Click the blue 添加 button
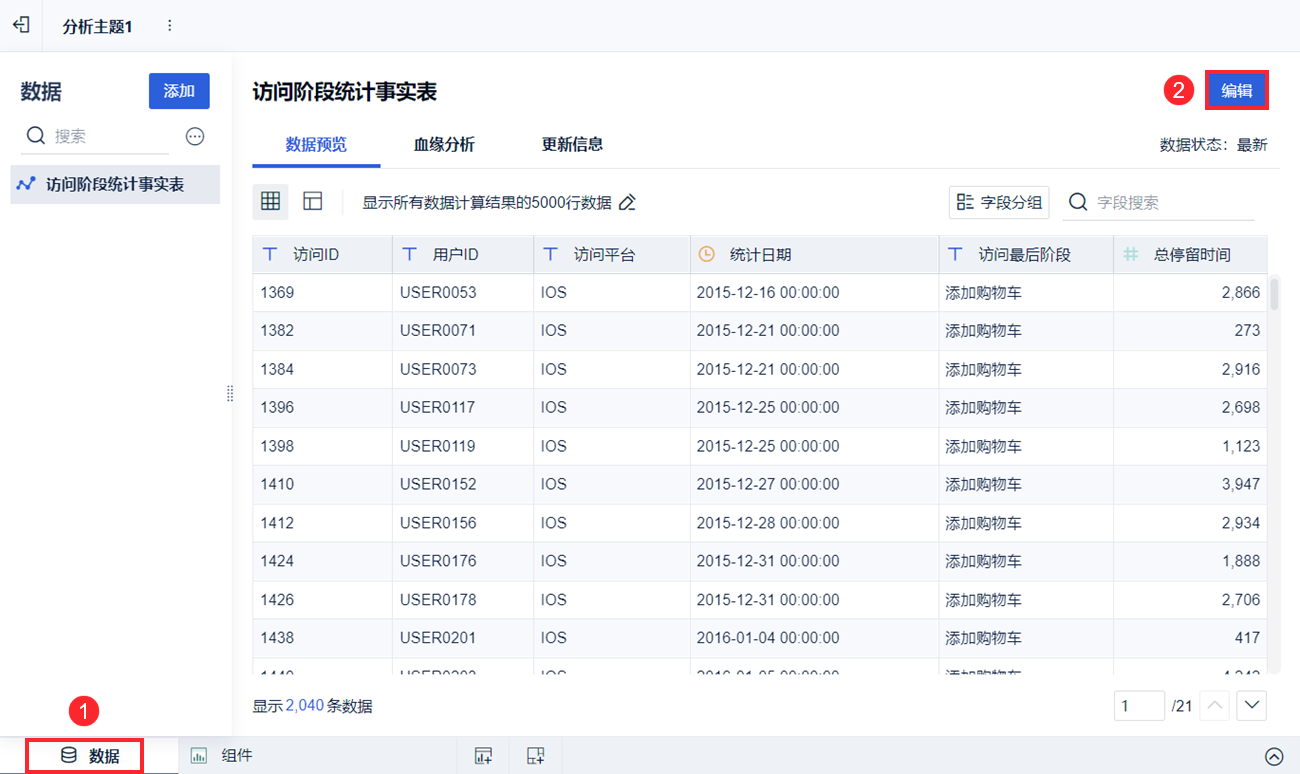 coord(179,91)
